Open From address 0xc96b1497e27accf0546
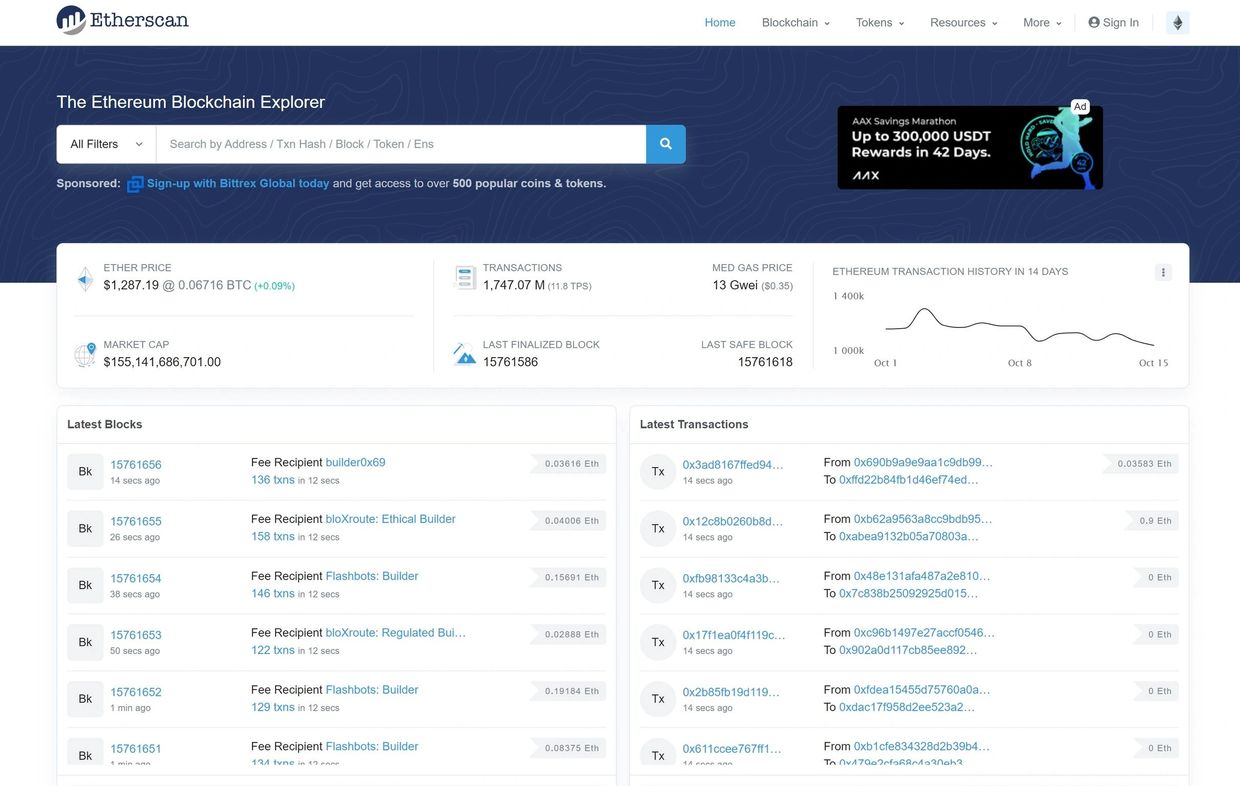This screenshot has height=786, width=1240. tap(924, 633)
